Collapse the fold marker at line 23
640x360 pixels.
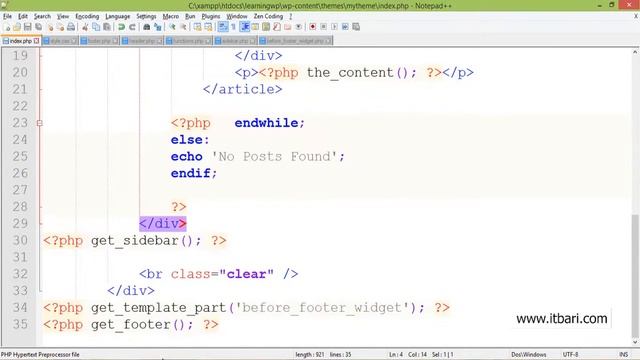click(x=40, y=123)
